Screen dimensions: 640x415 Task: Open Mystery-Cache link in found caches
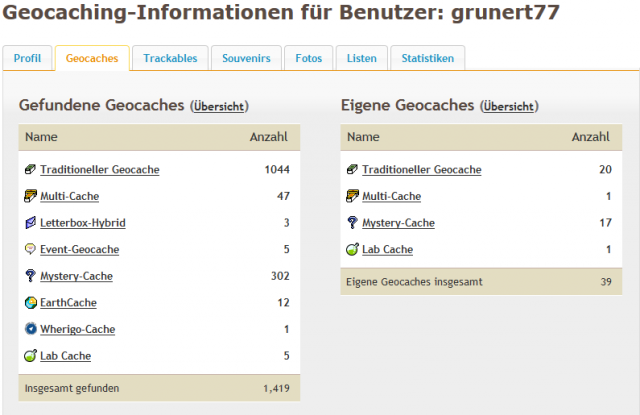pos(76,276)
